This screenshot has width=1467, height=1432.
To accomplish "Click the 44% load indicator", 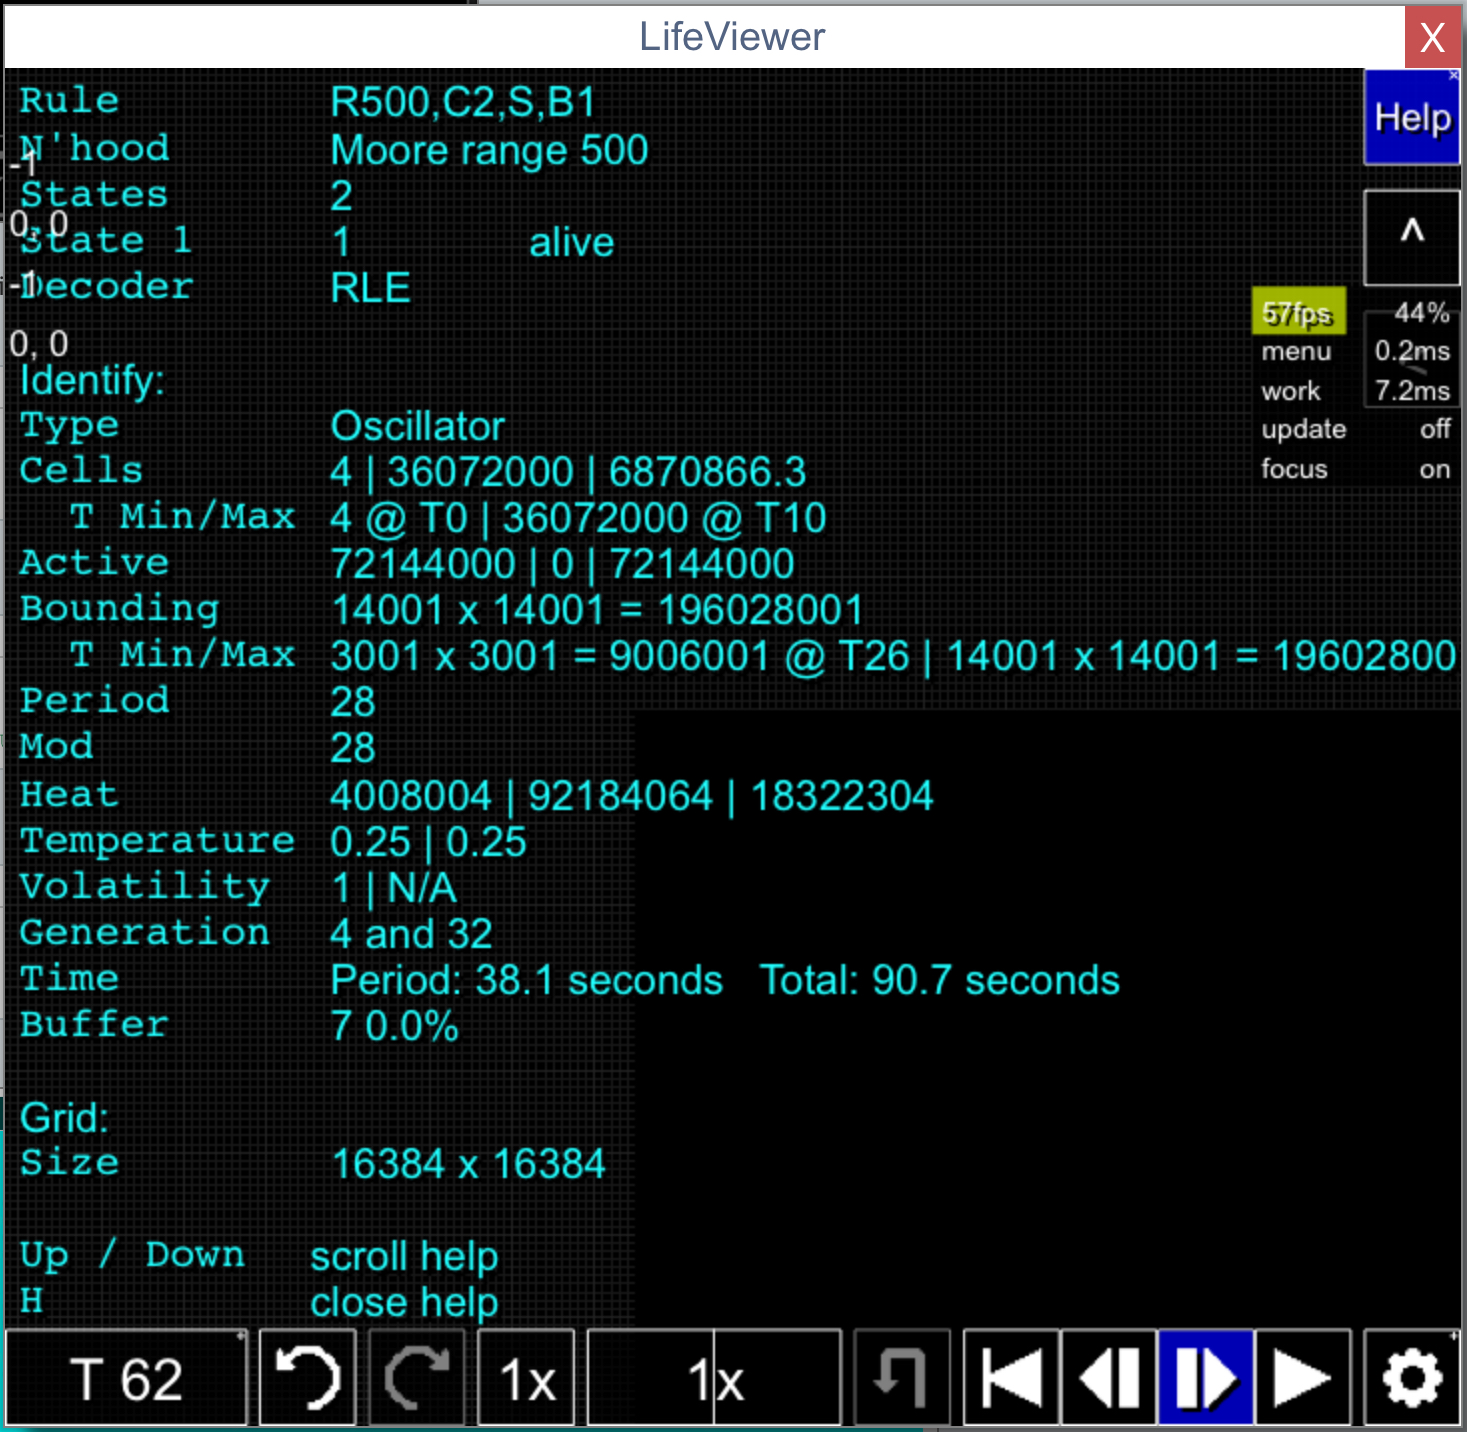I will click(x=1421, y=313).
